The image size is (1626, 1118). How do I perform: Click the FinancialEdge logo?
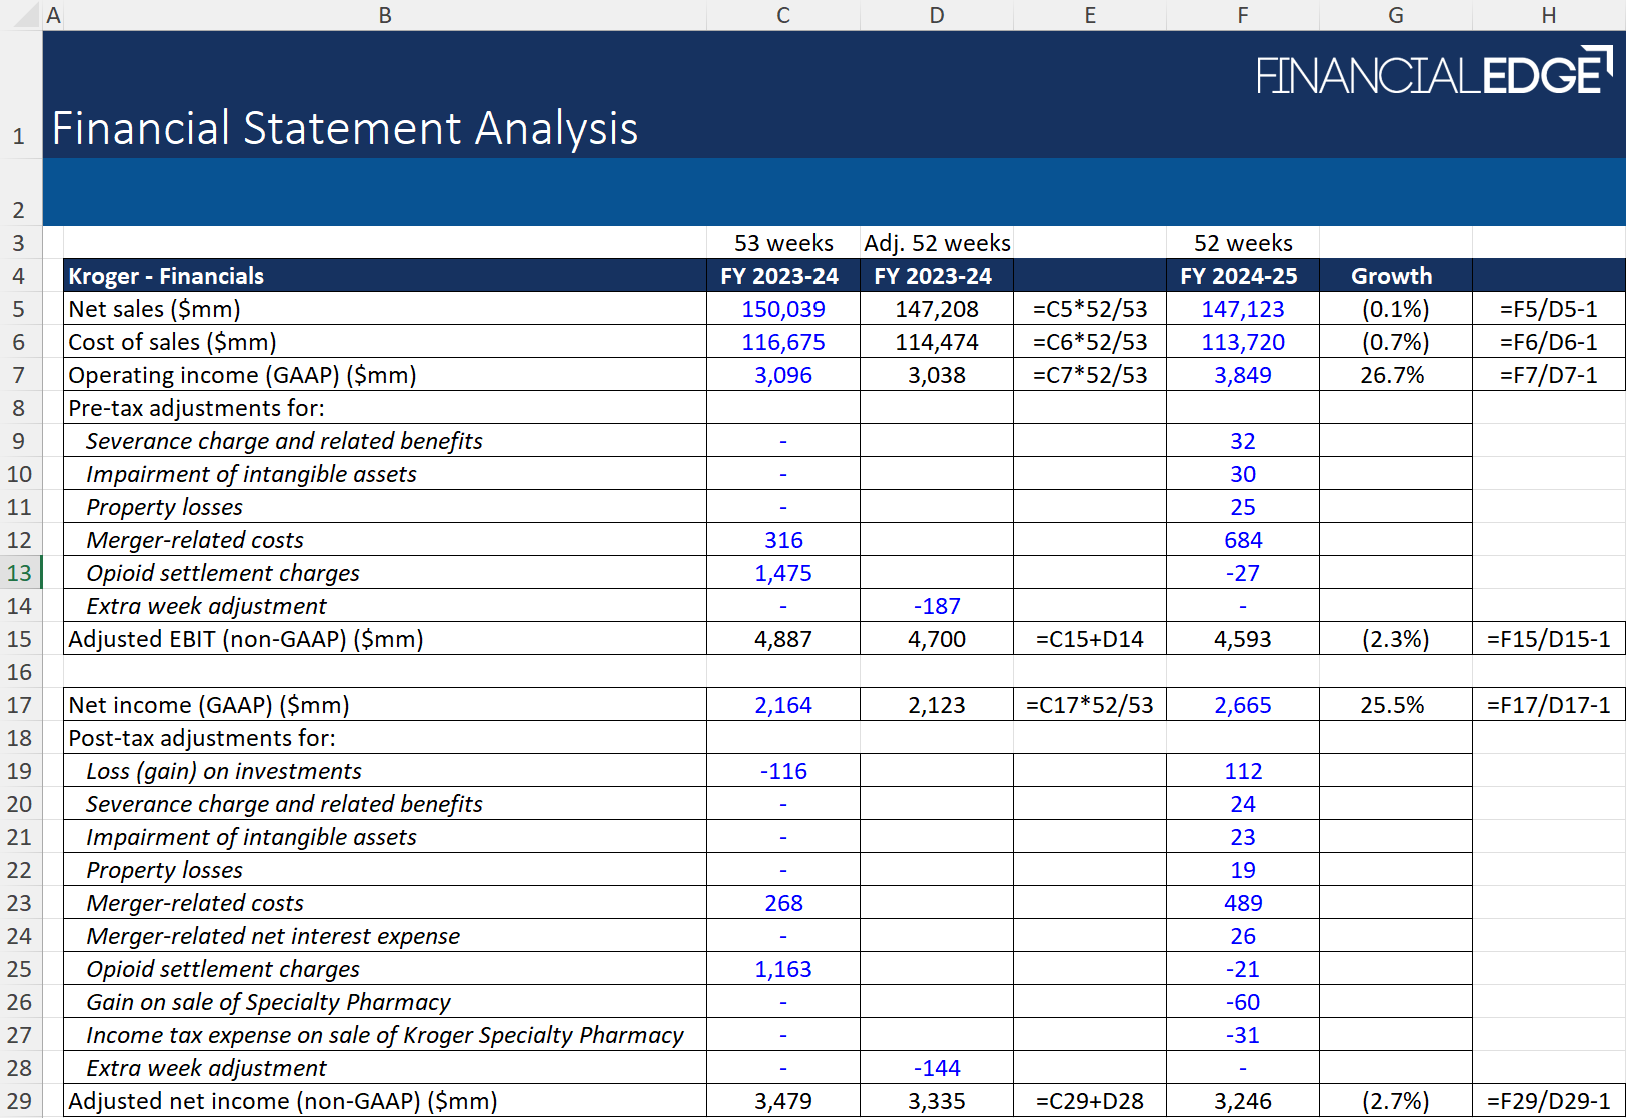[1432, 73]
